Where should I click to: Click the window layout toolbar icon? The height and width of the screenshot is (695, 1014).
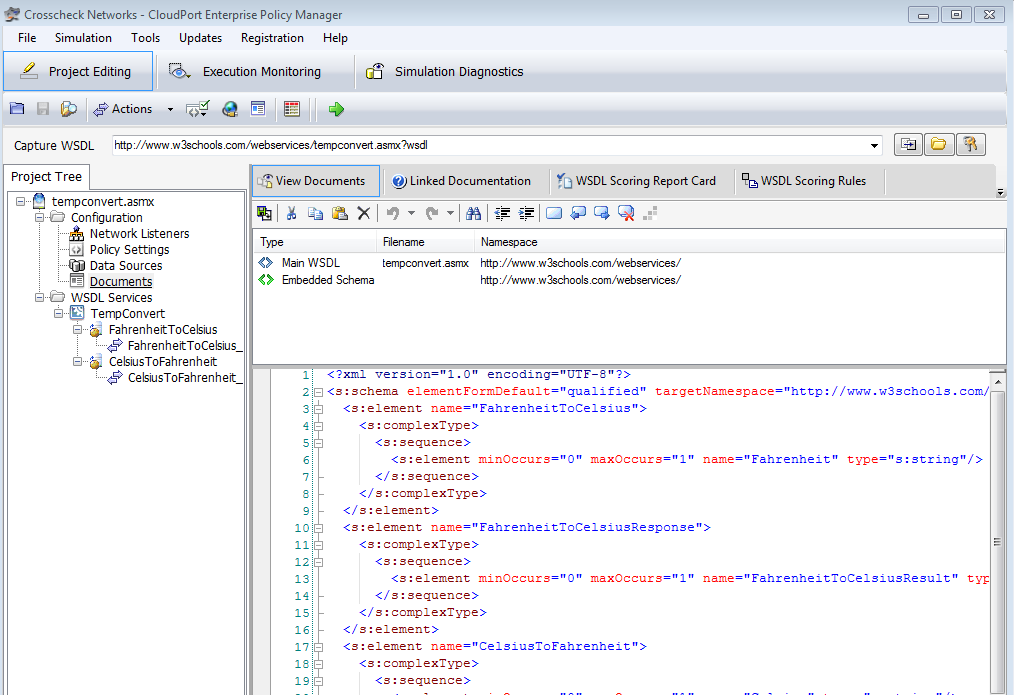[258, 109]
